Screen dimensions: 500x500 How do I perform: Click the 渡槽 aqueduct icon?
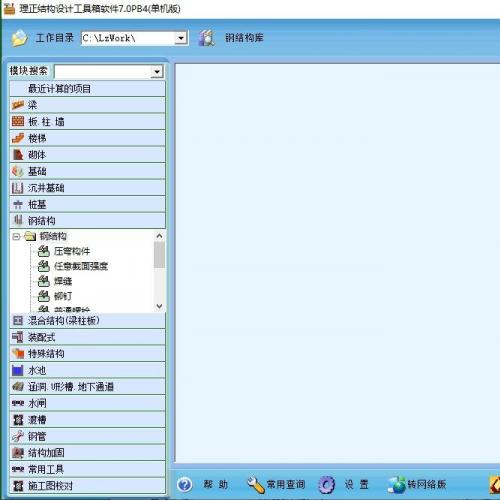point(18,420)
